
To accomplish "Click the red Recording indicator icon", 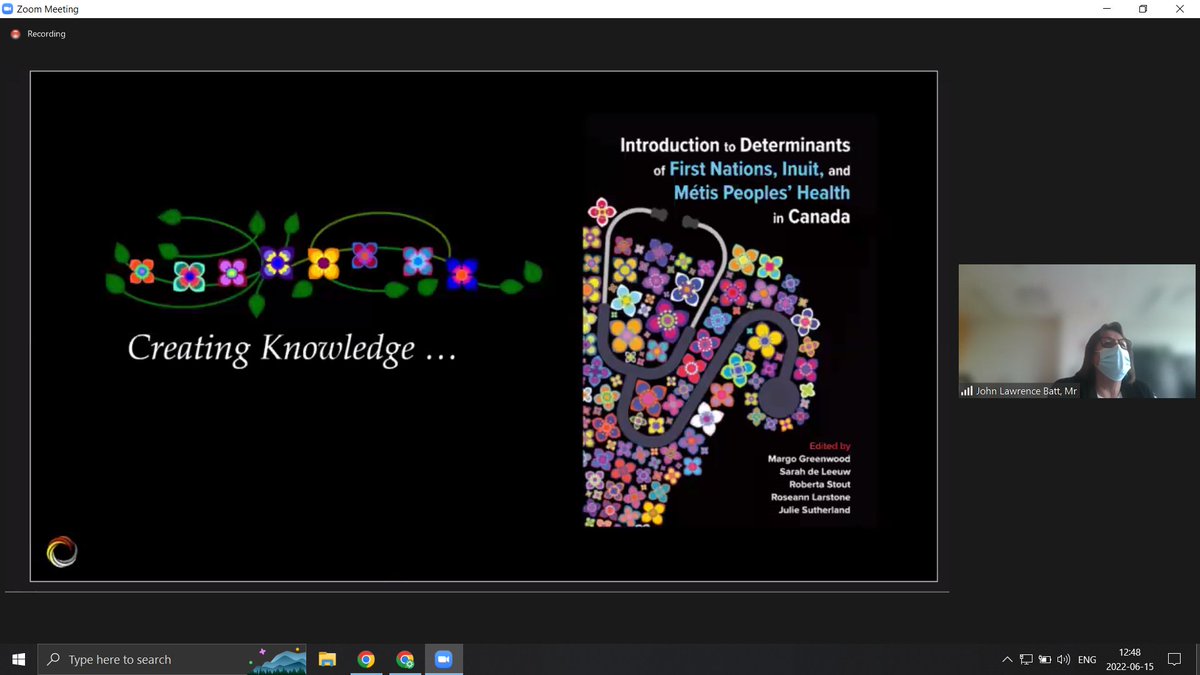I will [x=16, y=34].
